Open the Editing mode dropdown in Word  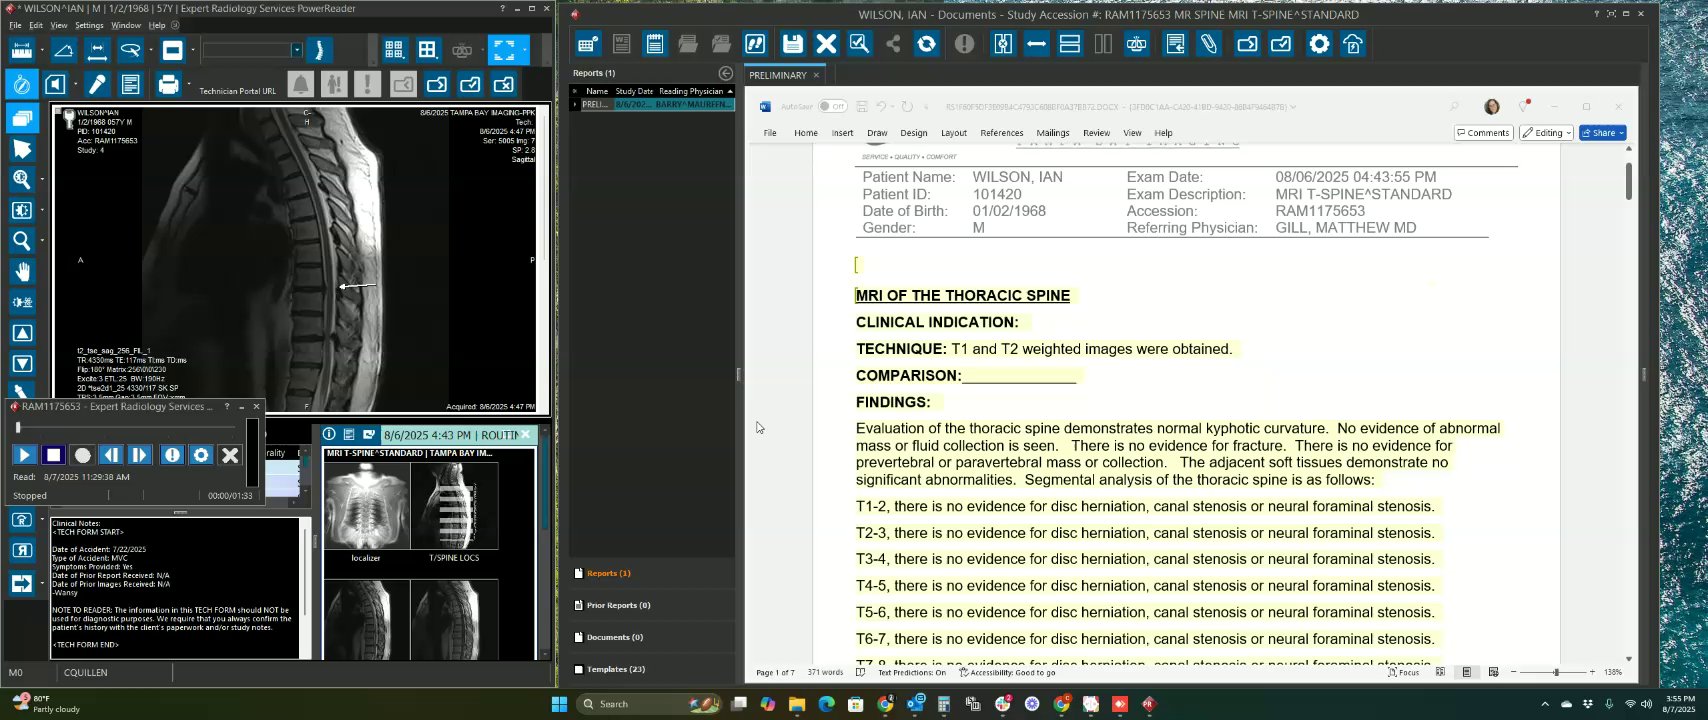(x=1546, y=133)
